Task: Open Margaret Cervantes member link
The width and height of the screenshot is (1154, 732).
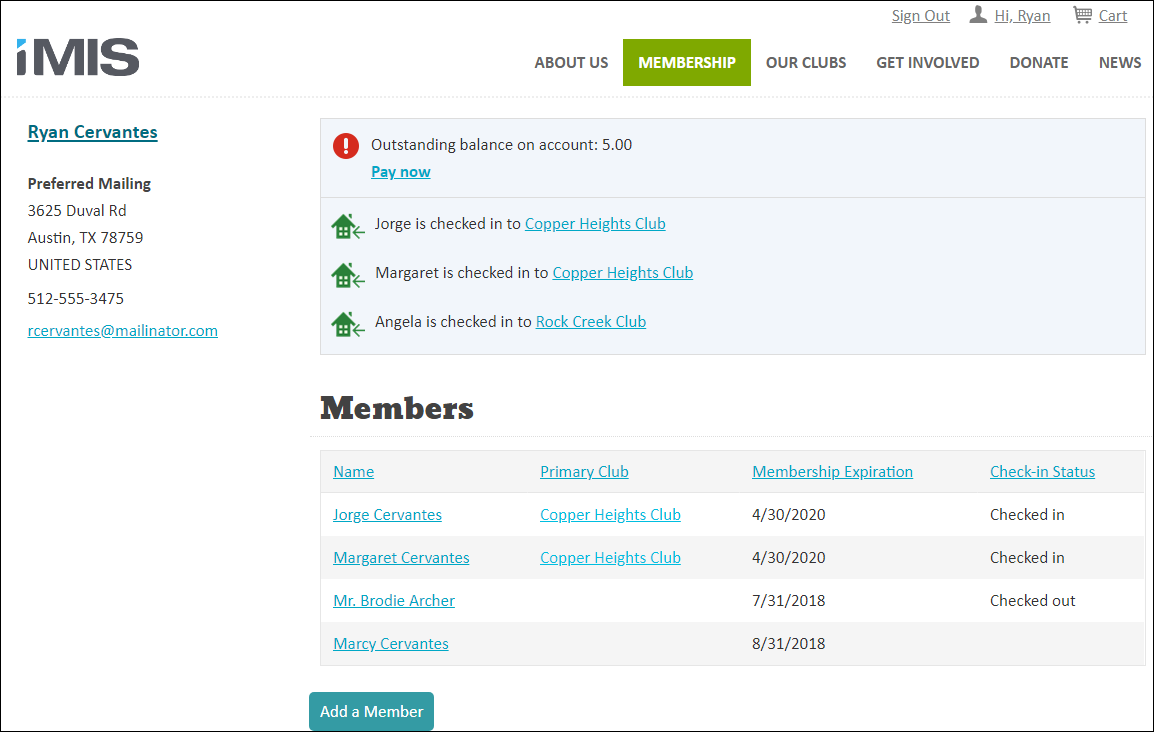Action: tap(401, 558)
